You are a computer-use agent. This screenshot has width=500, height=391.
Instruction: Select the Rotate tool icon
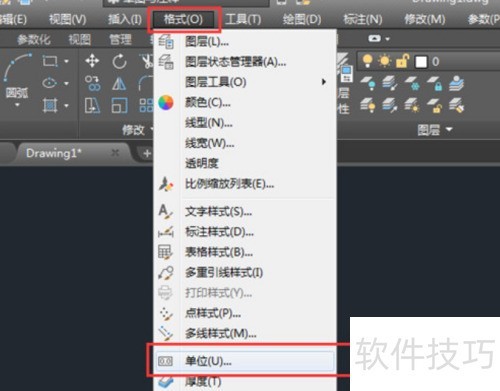click(x=119, y=61)
